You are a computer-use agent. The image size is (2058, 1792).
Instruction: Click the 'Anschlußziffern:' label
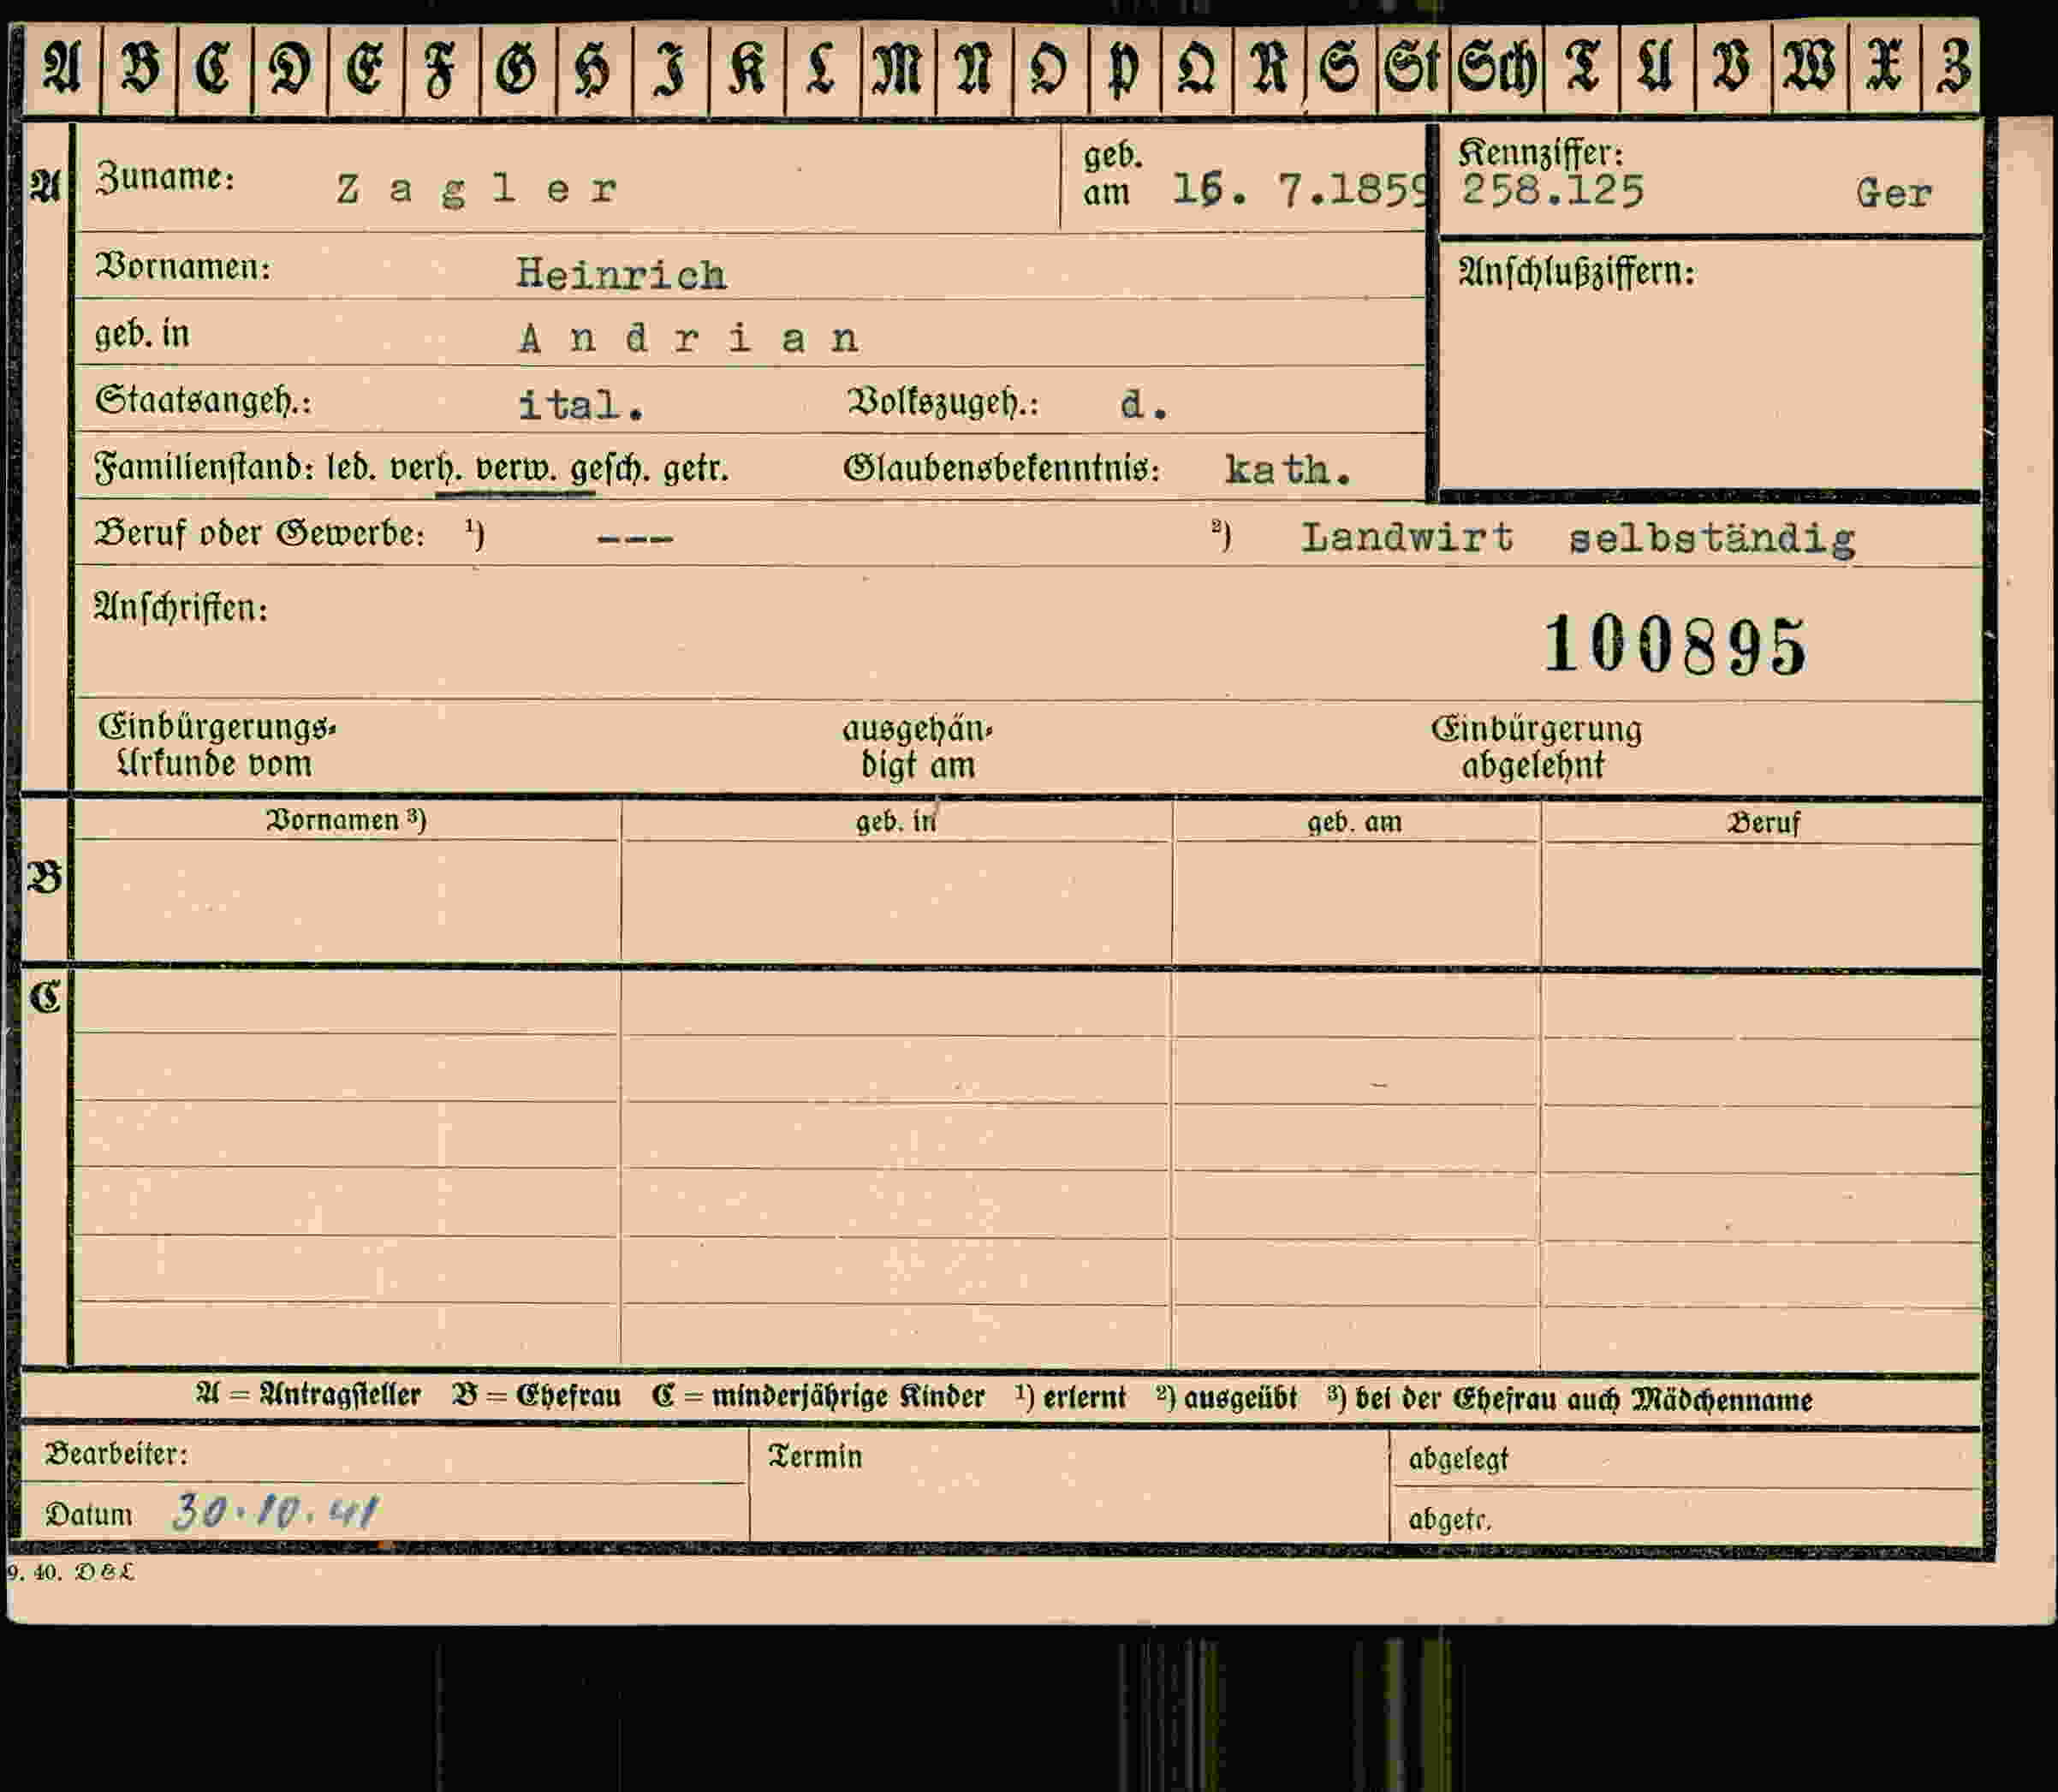[1576, 272]
